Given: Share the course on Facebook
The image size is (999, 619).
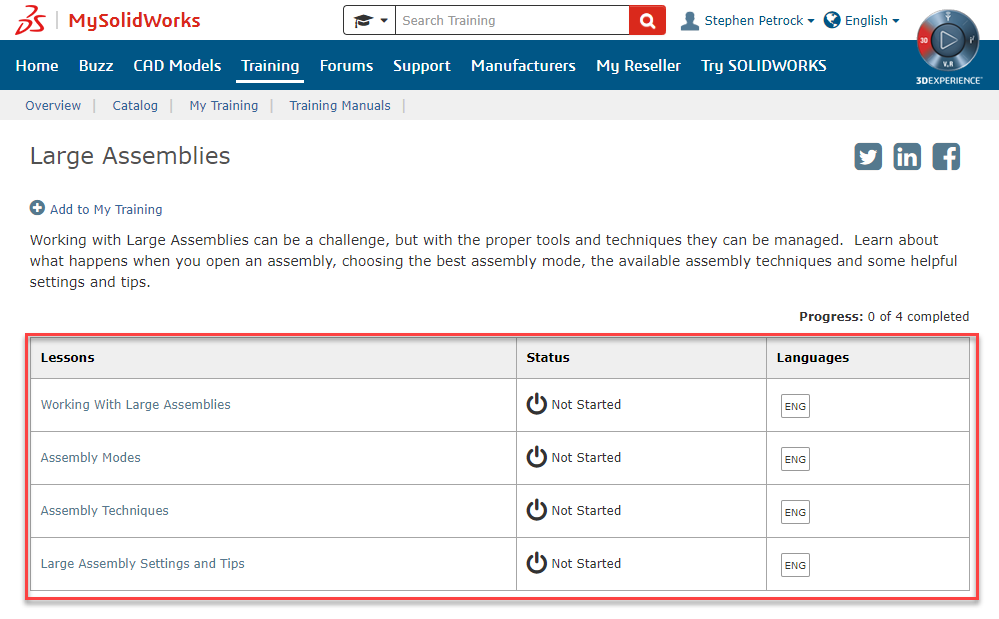Looking at the screenshot, I should pyautogui.click(x=946, y=157).
